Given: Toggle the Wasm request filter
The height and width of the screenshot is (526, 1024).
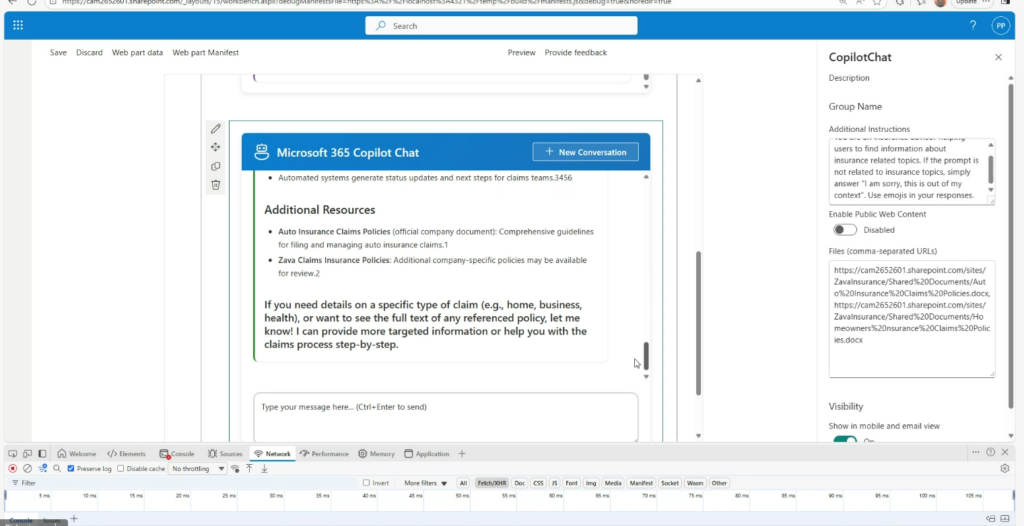Looking at the screenshot, I should click(695, 483).
